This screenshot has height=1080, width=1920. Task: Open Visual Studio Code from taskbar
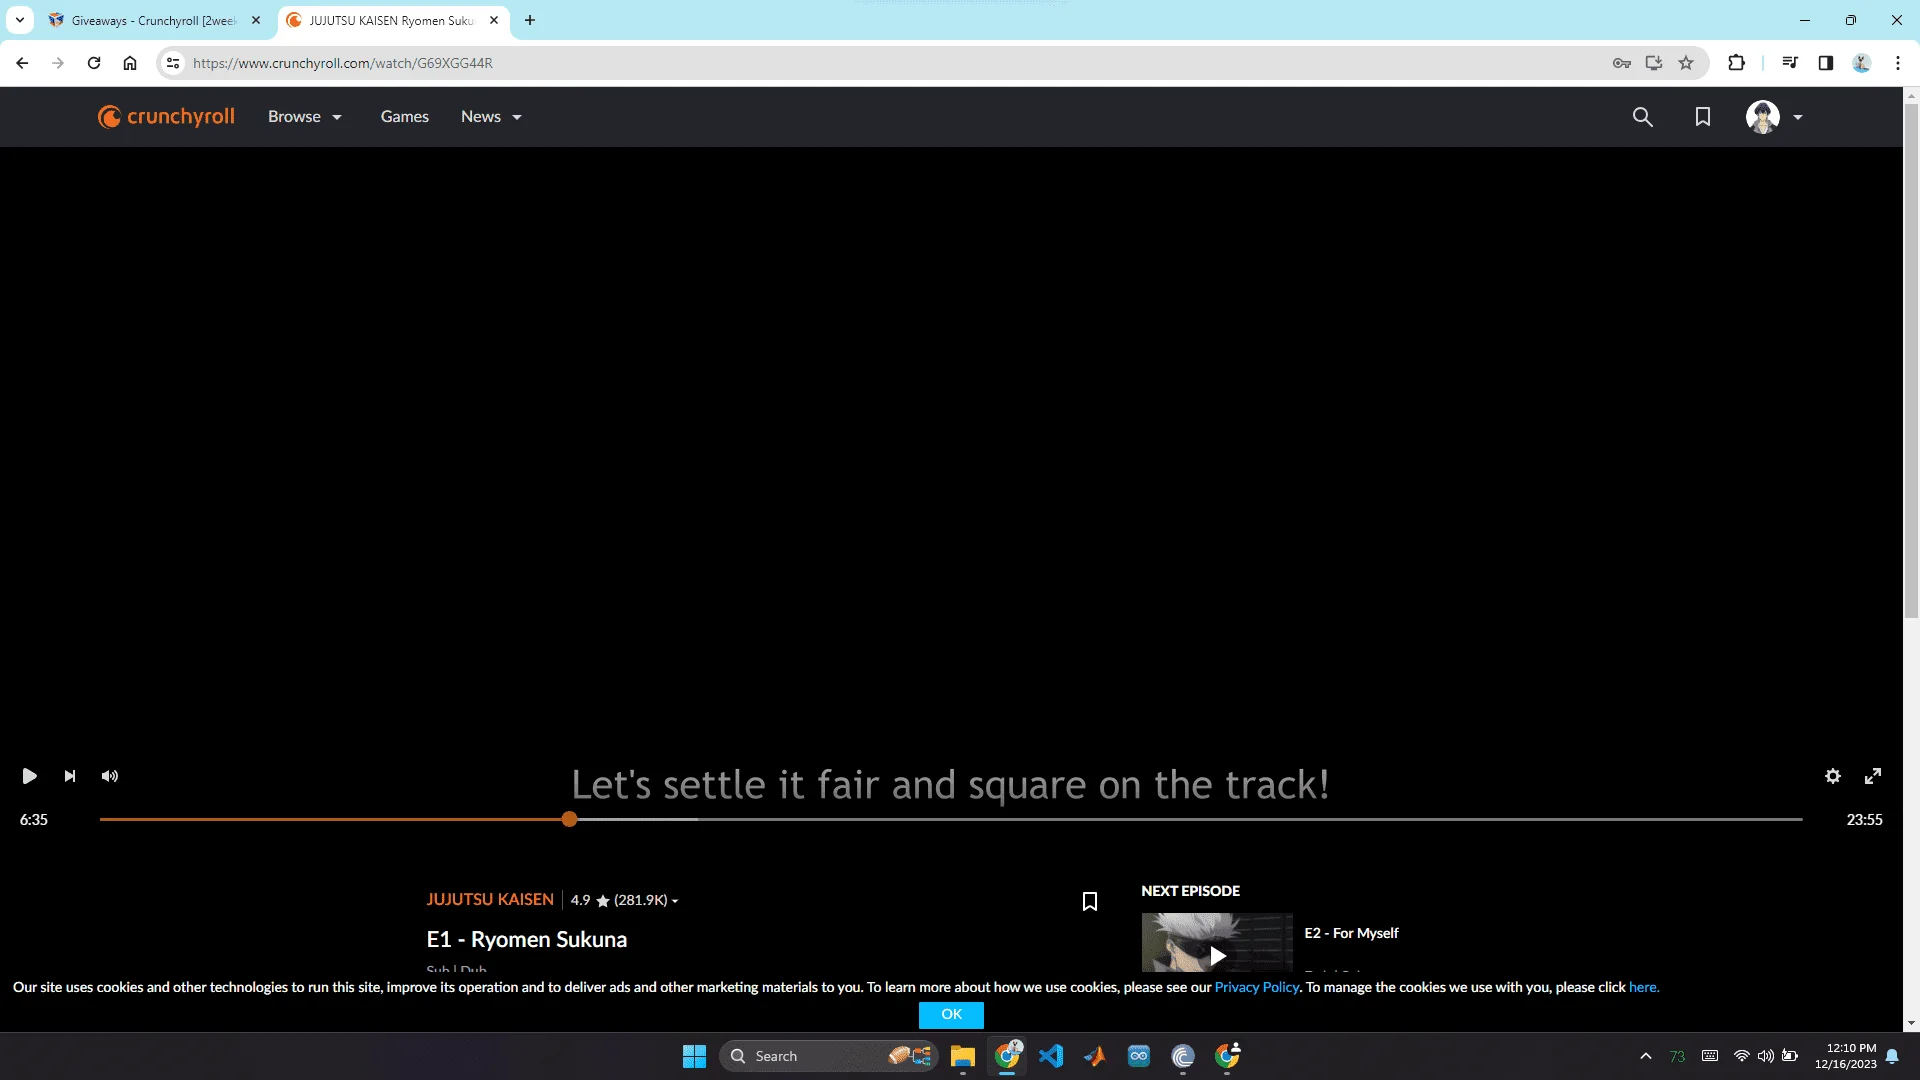pos(1051,1056)
